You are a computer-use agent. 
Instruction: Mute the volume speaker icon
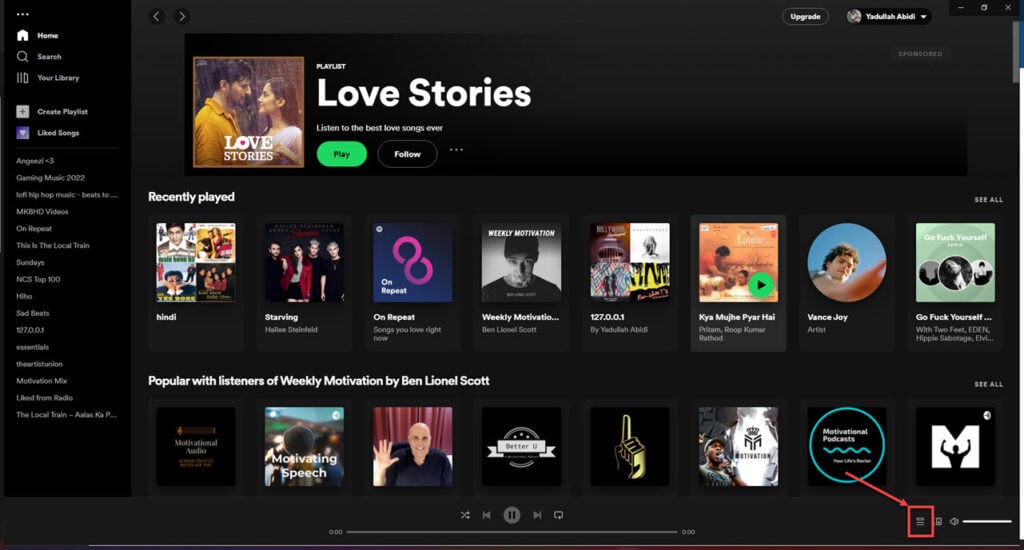[954, 521]
